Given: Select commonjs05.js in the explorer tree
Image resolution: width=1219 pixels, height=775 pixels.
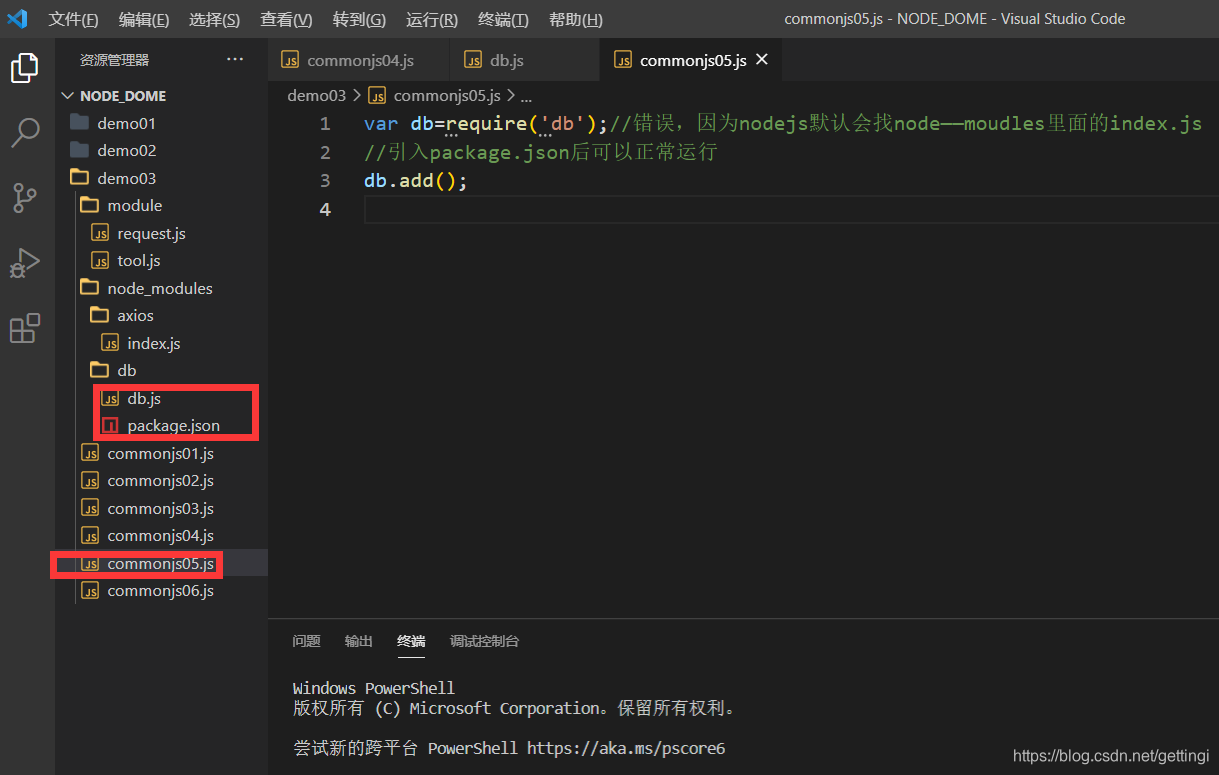Looking at the screenshot, I should pos(161,563).
